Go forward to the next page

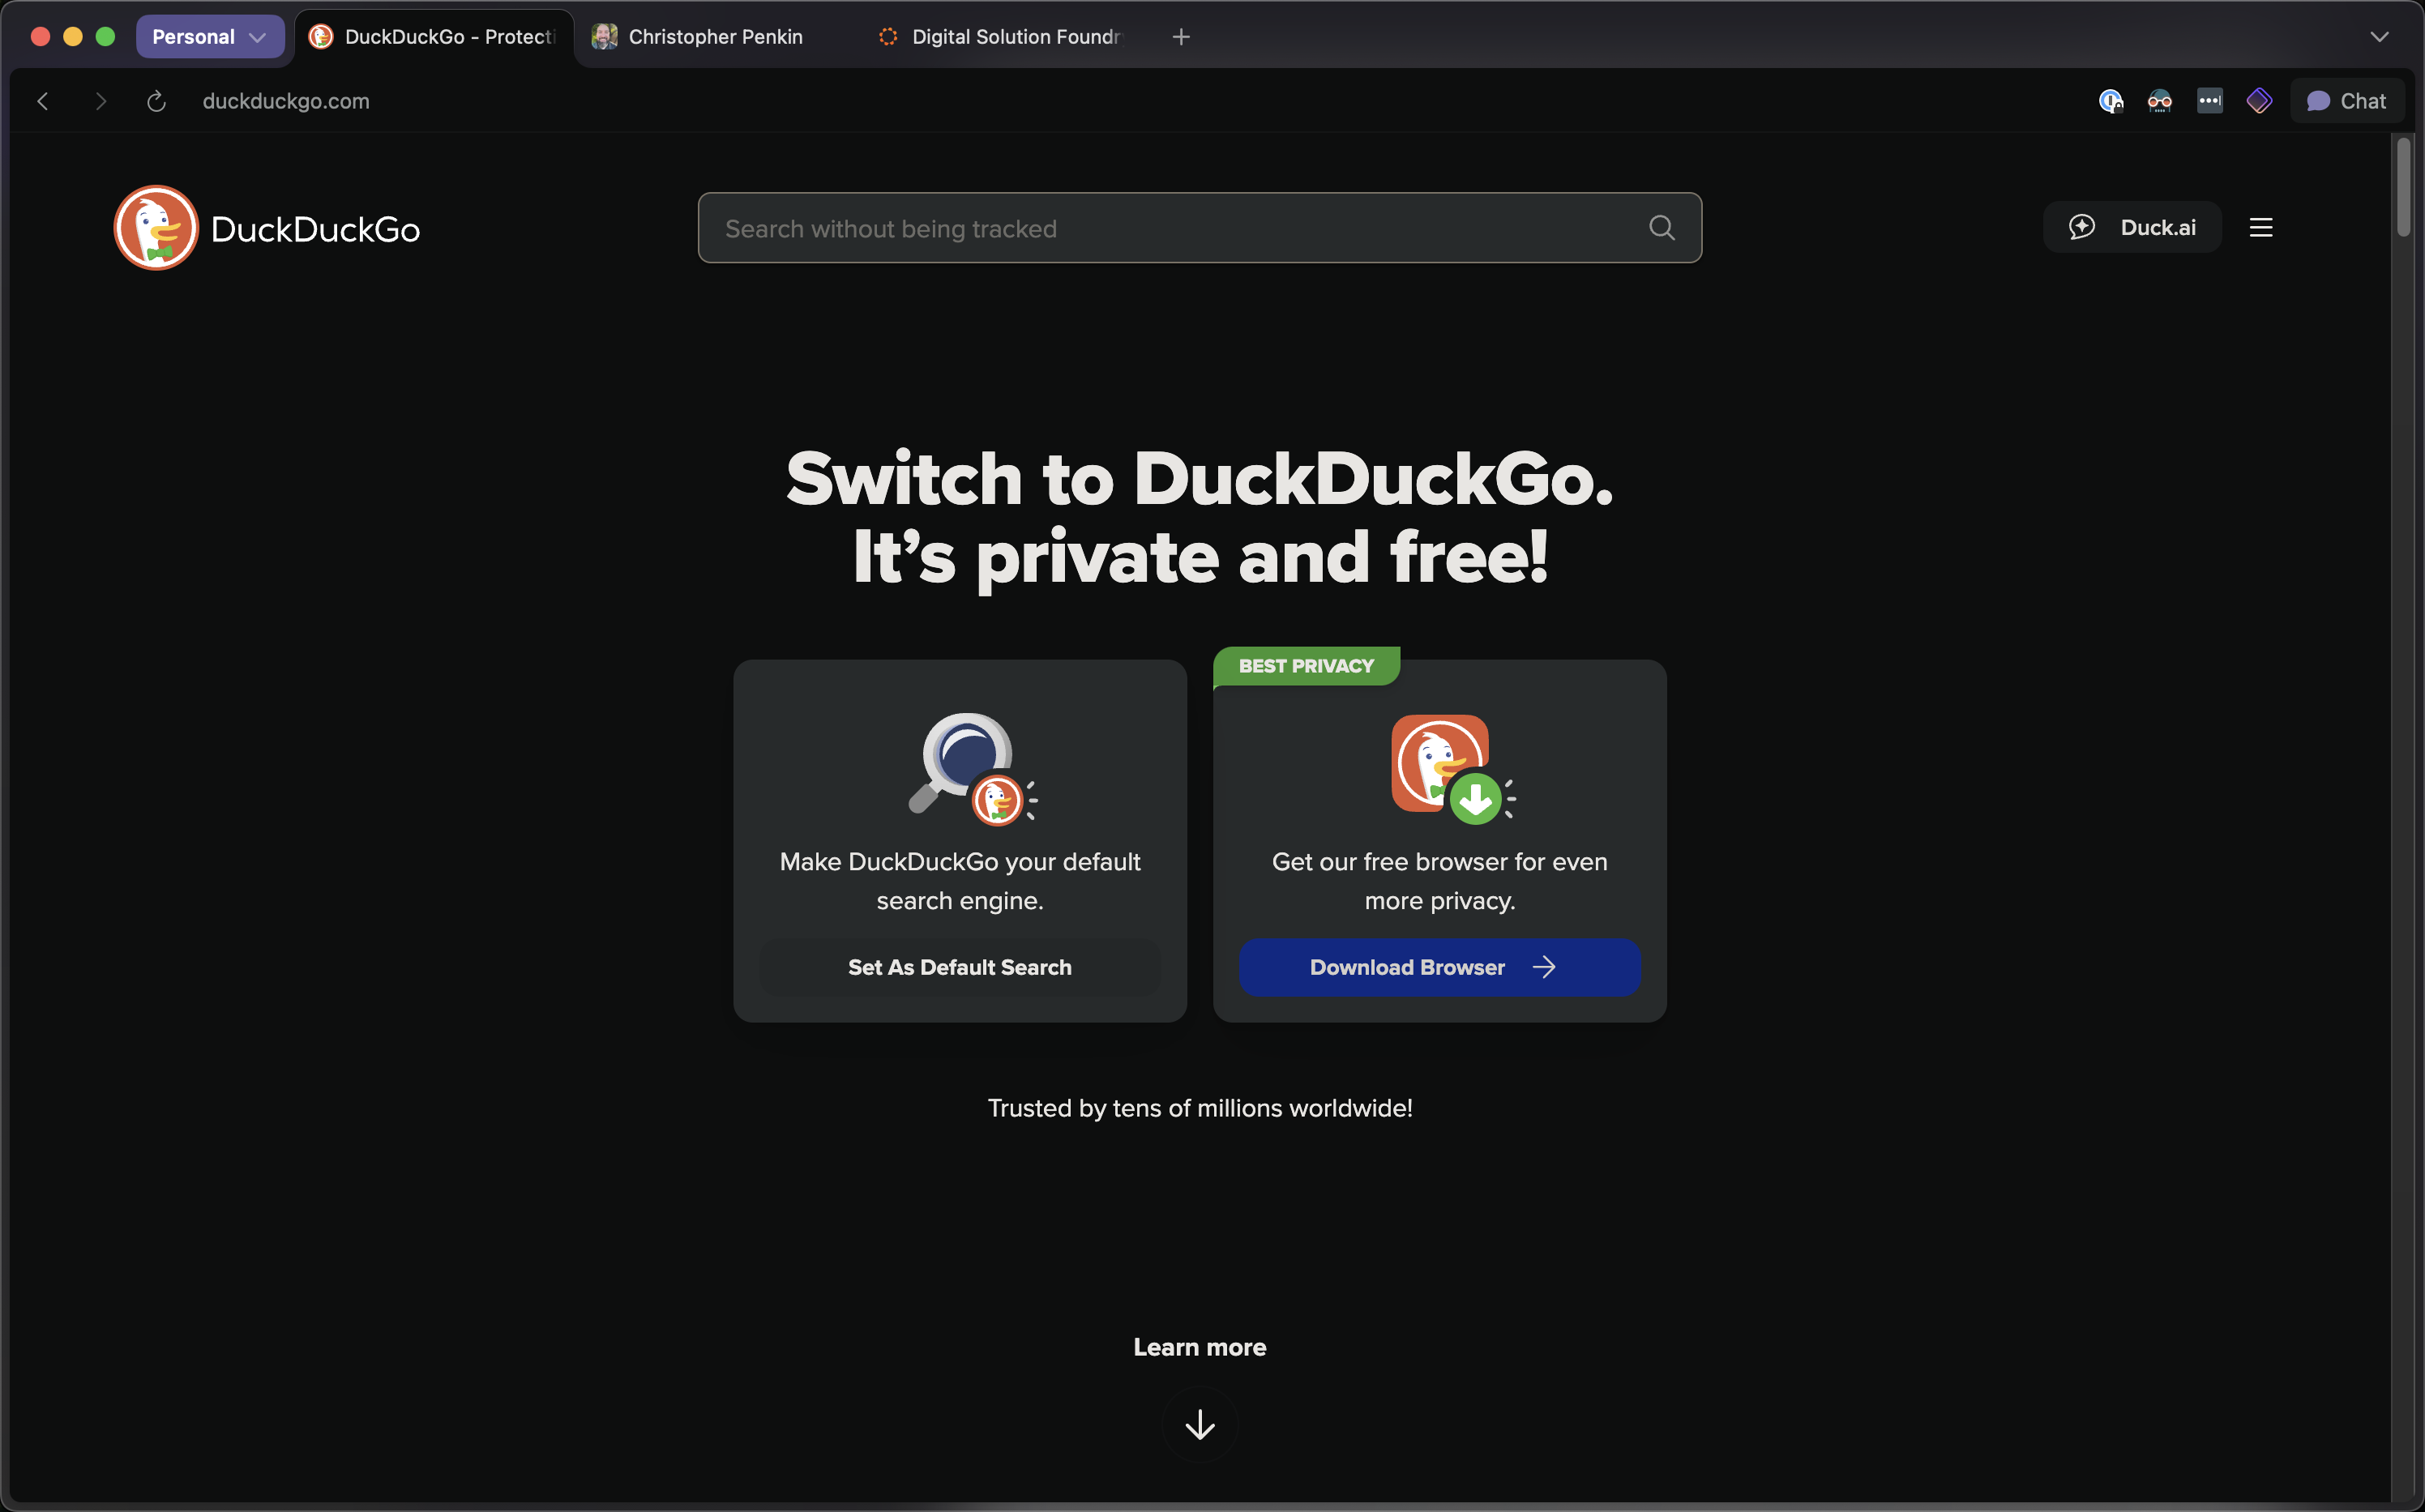click(x=100, y=101)
